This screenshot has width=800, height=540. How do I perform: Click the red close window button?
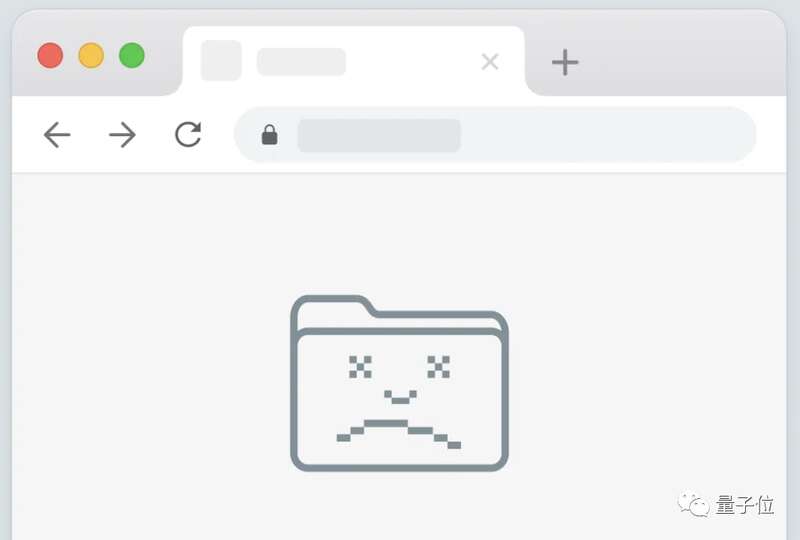(x=50, y=56)
